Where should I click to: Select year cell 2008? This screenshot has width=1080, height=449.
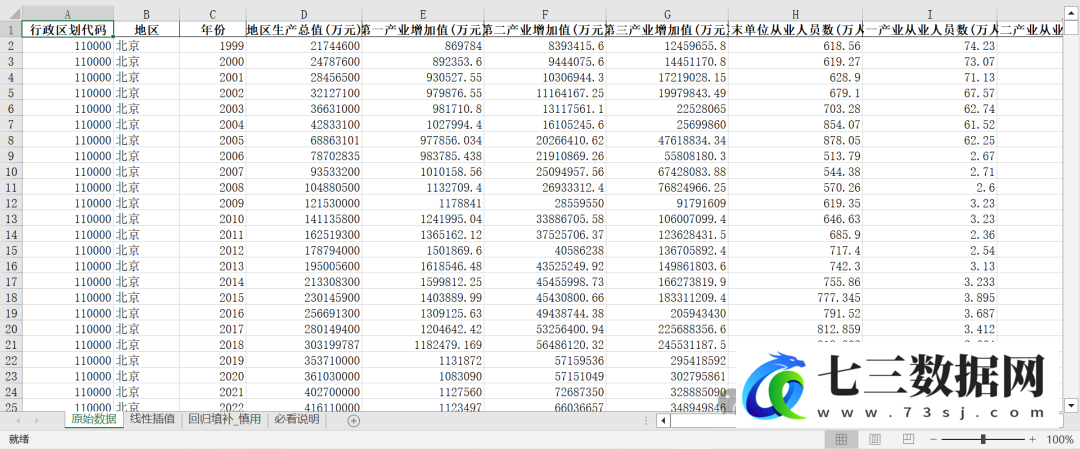click(x=212, y=187)
